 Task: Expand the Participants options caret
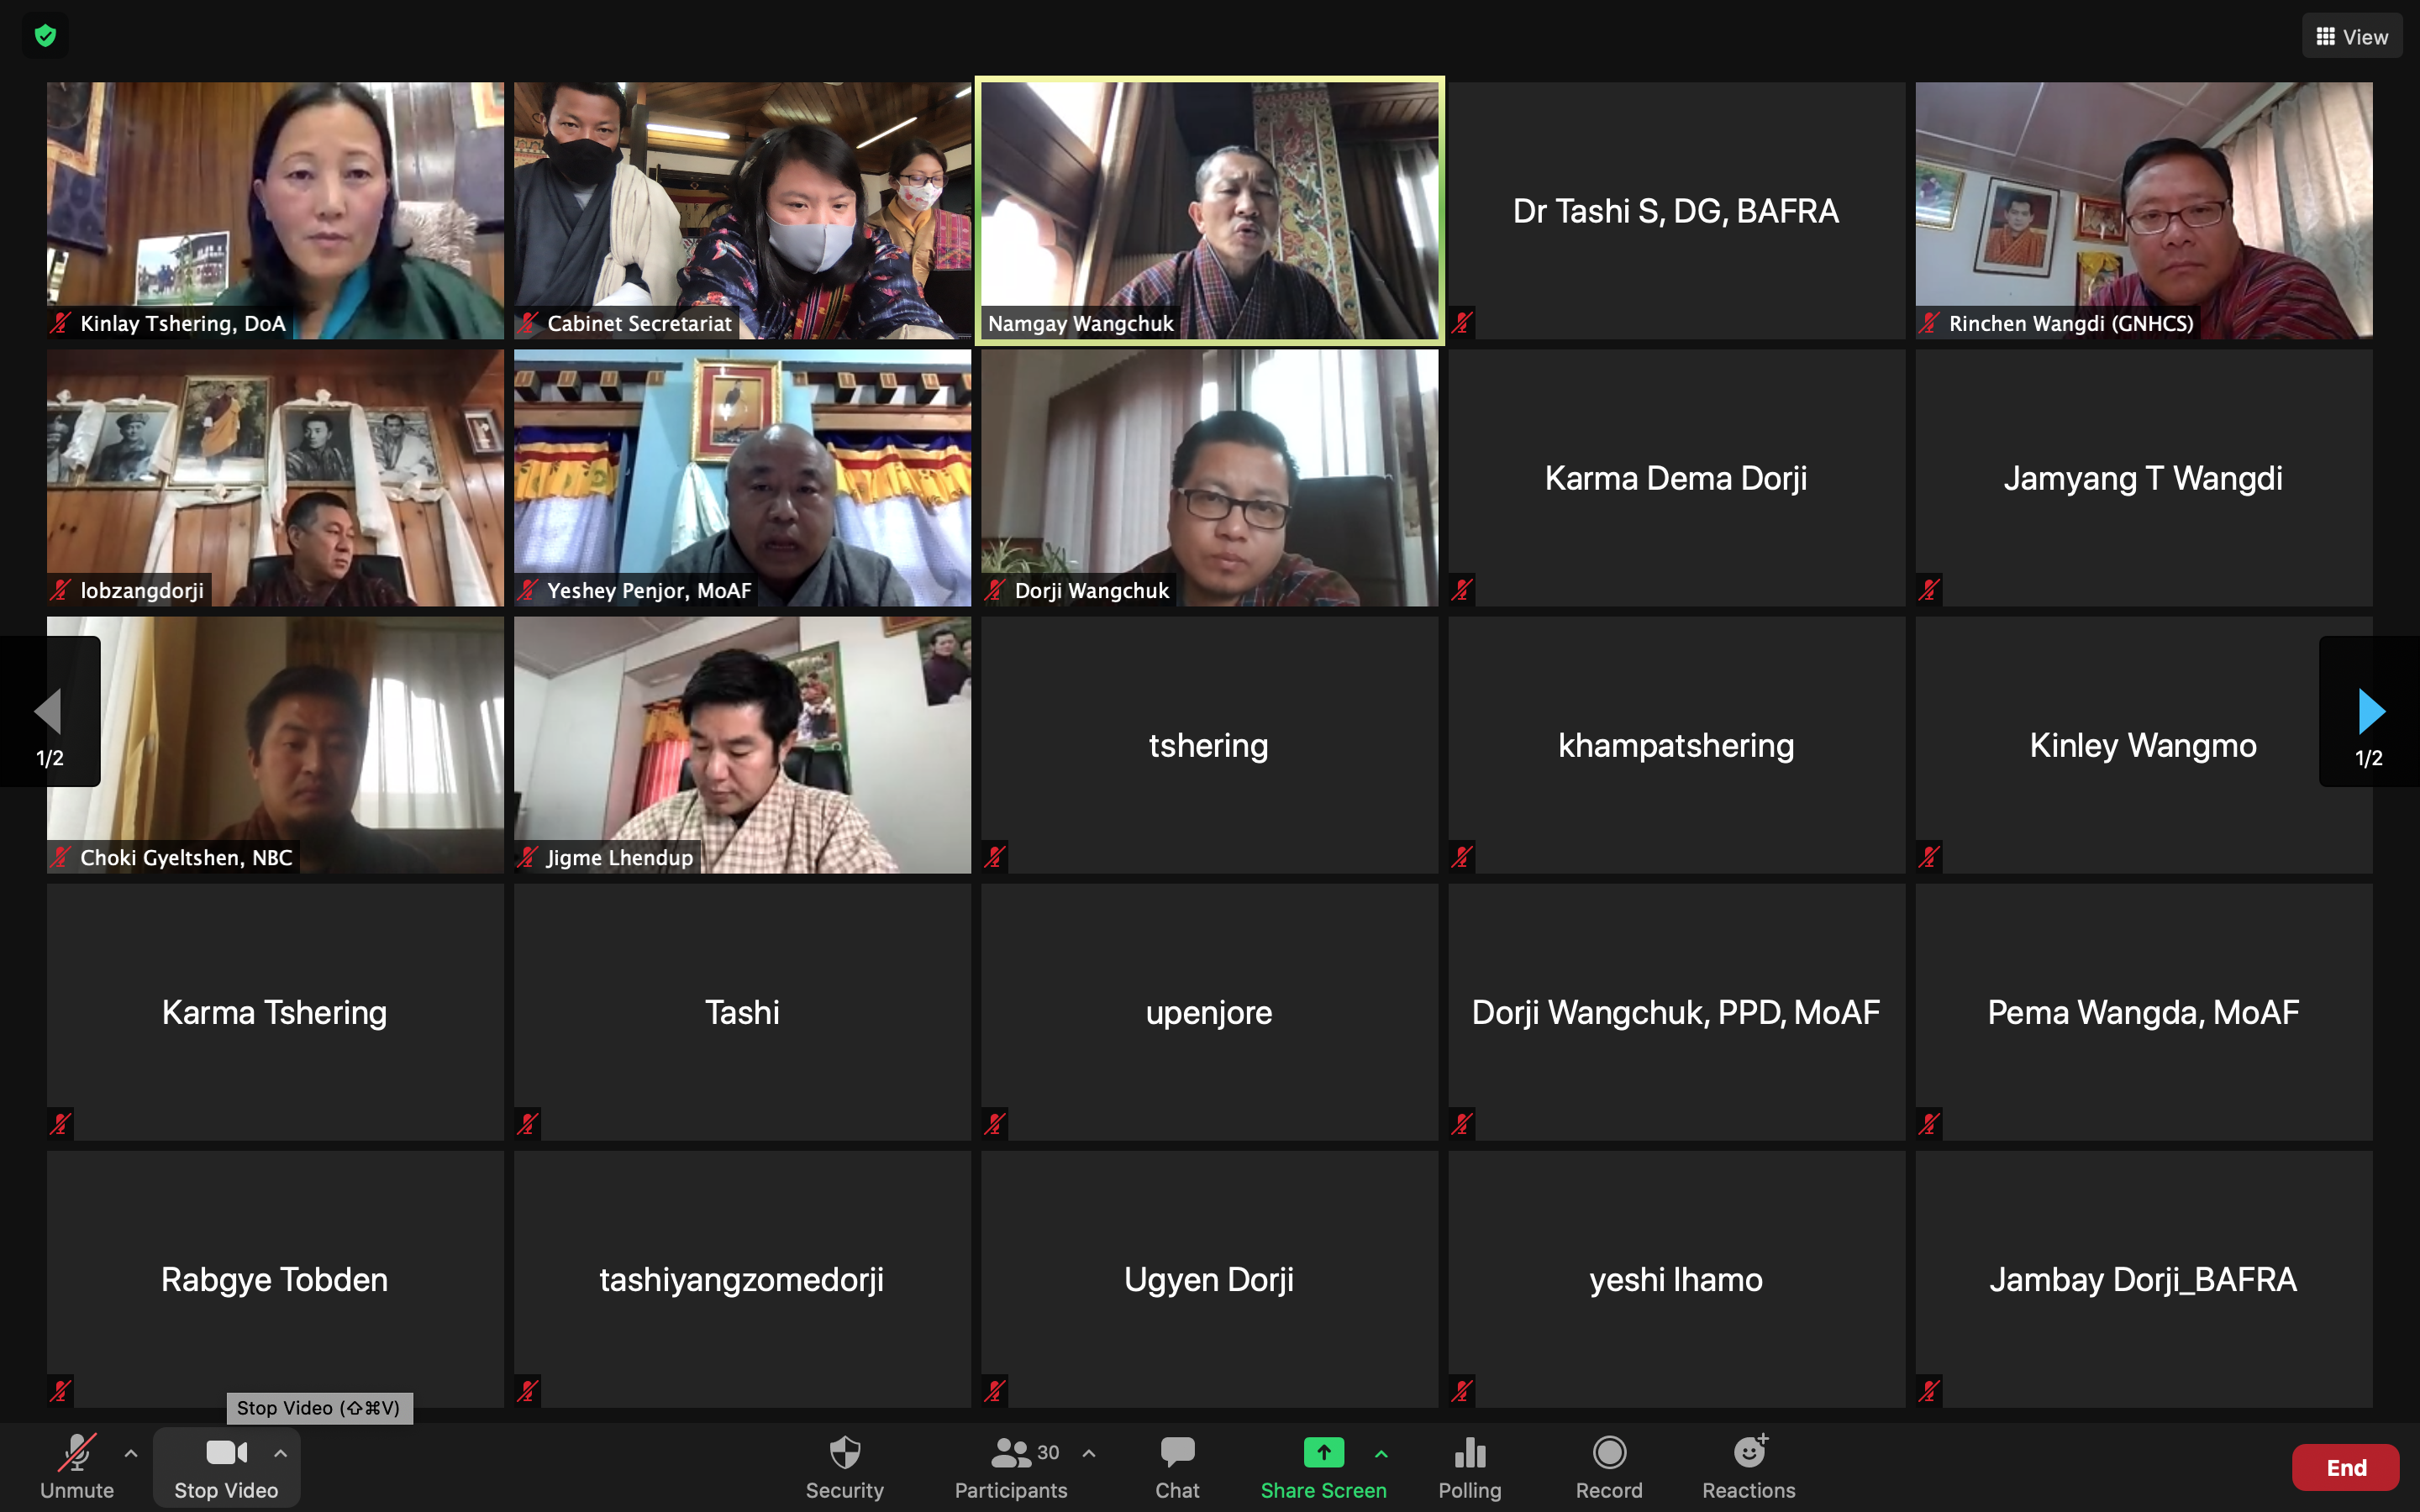[x=1089, y=1453]
